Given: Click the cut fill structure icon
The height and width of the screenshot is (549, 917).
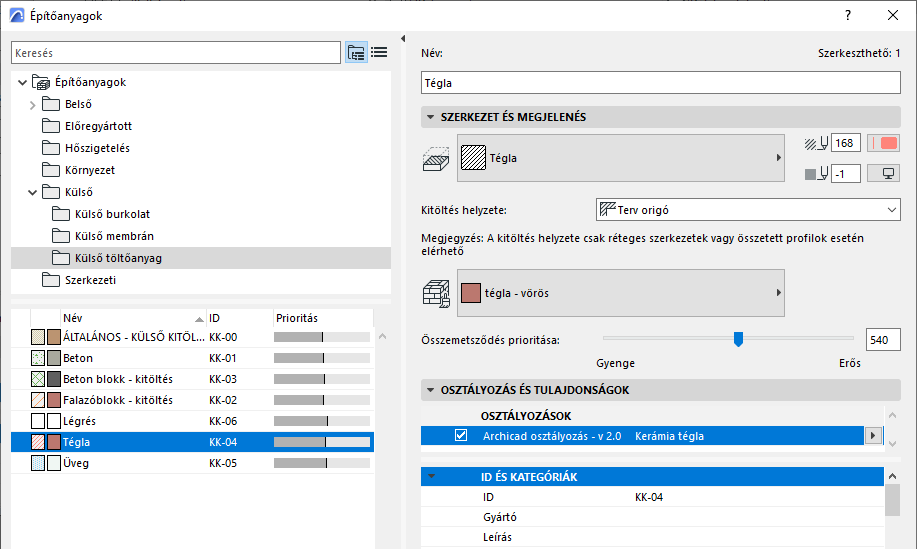Looking at the screenshot, I should pos(436,158).
